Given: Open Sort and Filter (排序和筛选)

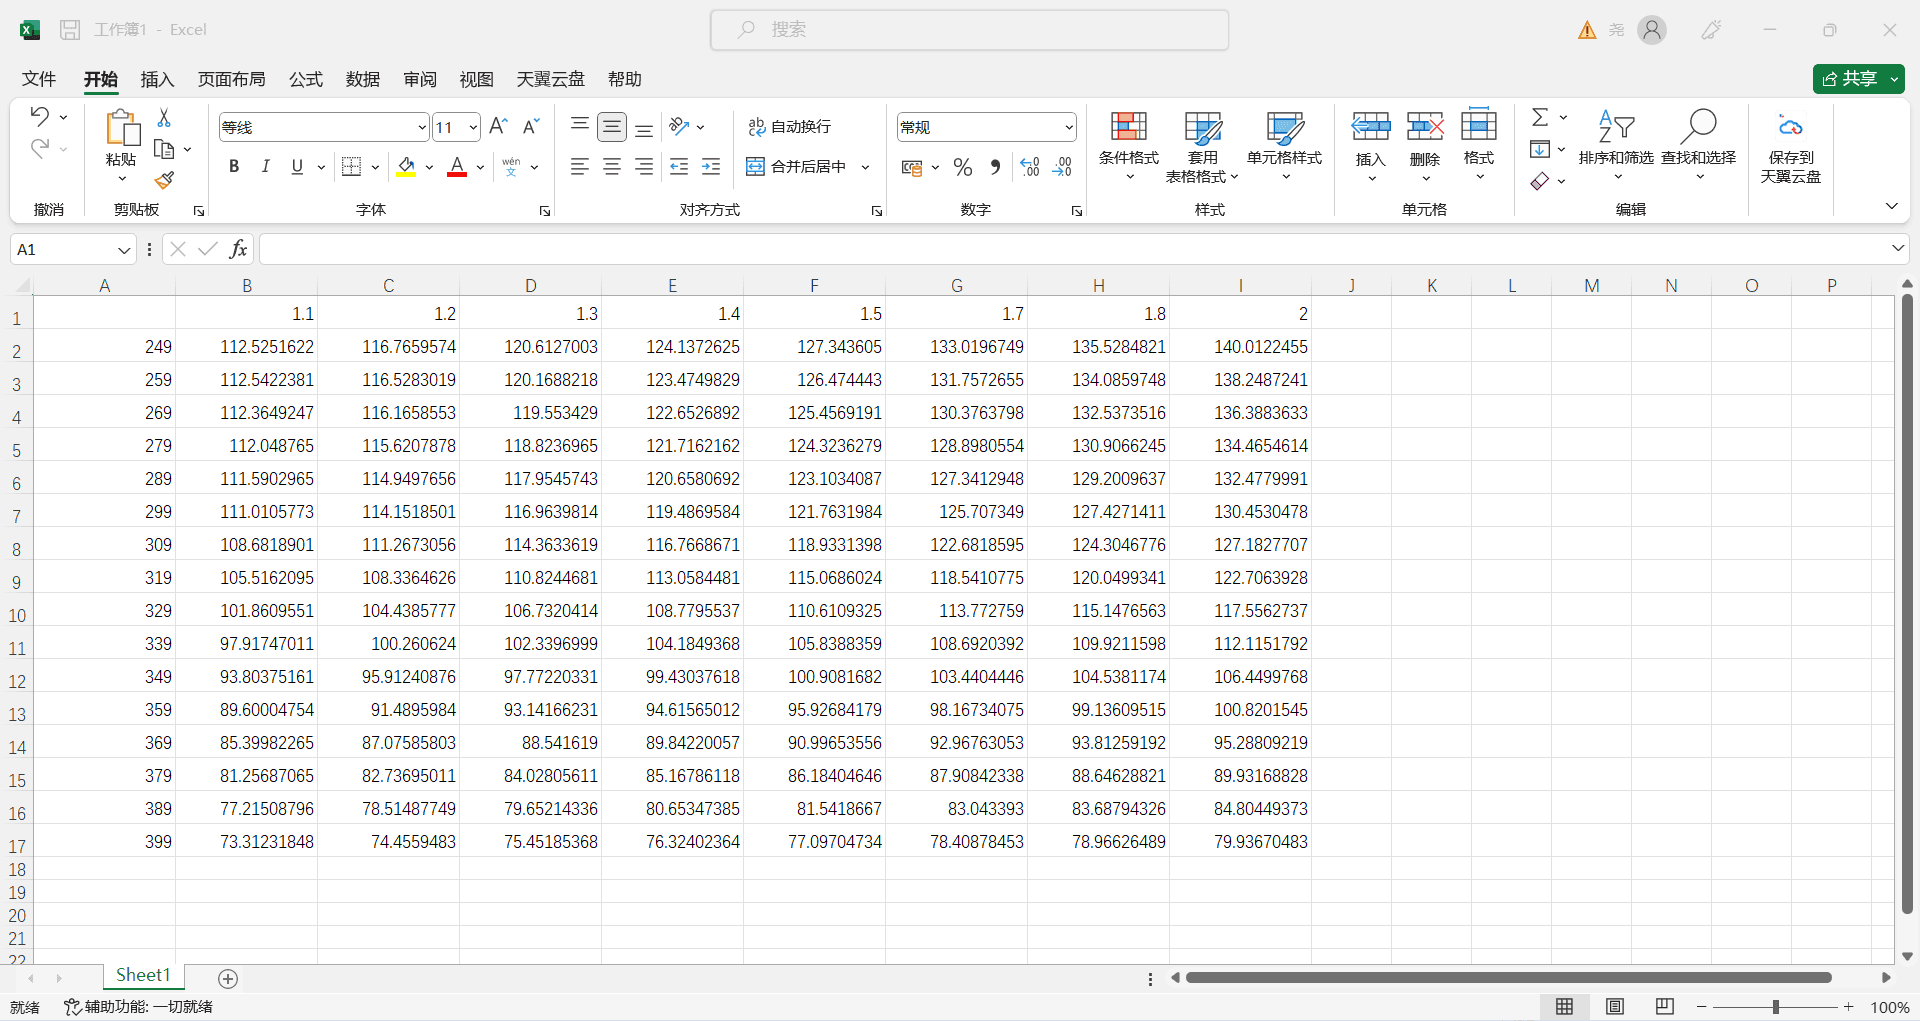Looking at the screenshot, I should pos(1616,146).
